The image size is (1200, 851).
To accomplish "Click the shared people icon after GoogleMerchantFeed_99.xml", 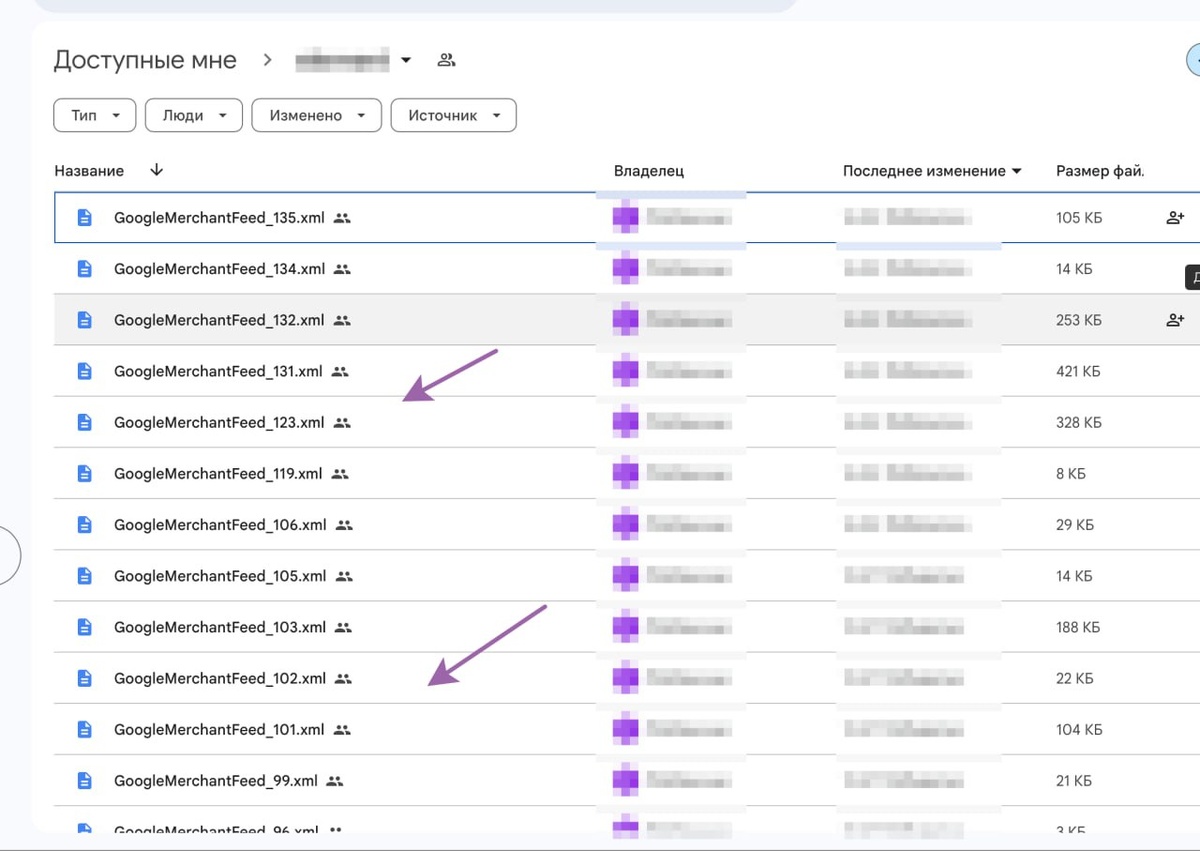I will click(335, 781).
